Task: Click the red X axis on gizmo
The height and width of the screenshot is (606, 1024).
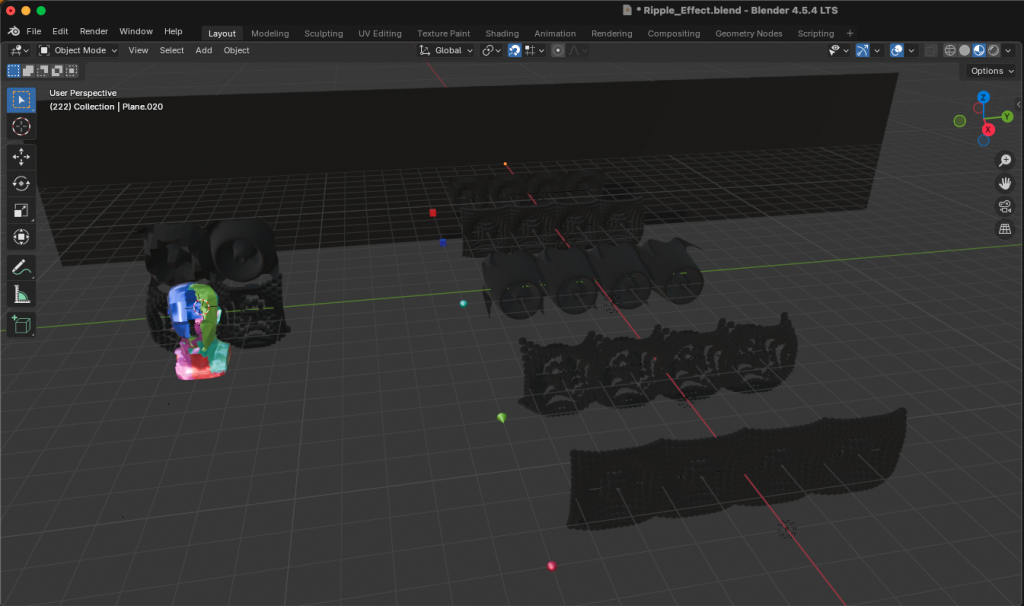Action: tap(988, 129)
